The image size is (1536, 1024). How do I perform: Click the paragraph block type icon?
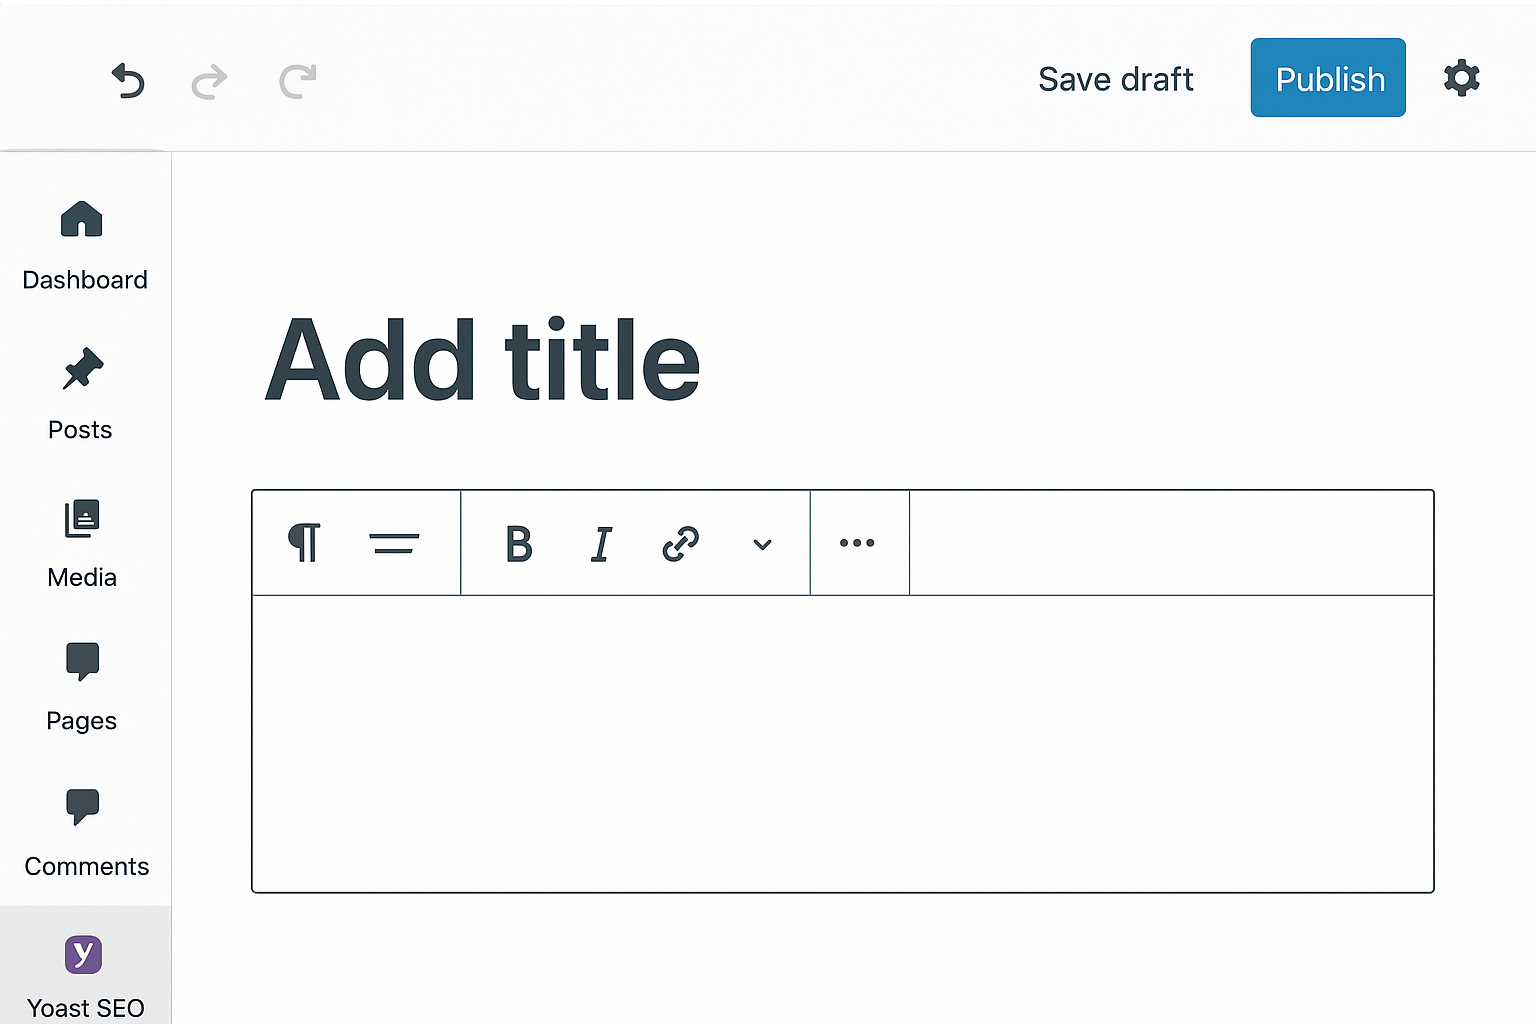(304, 543)
